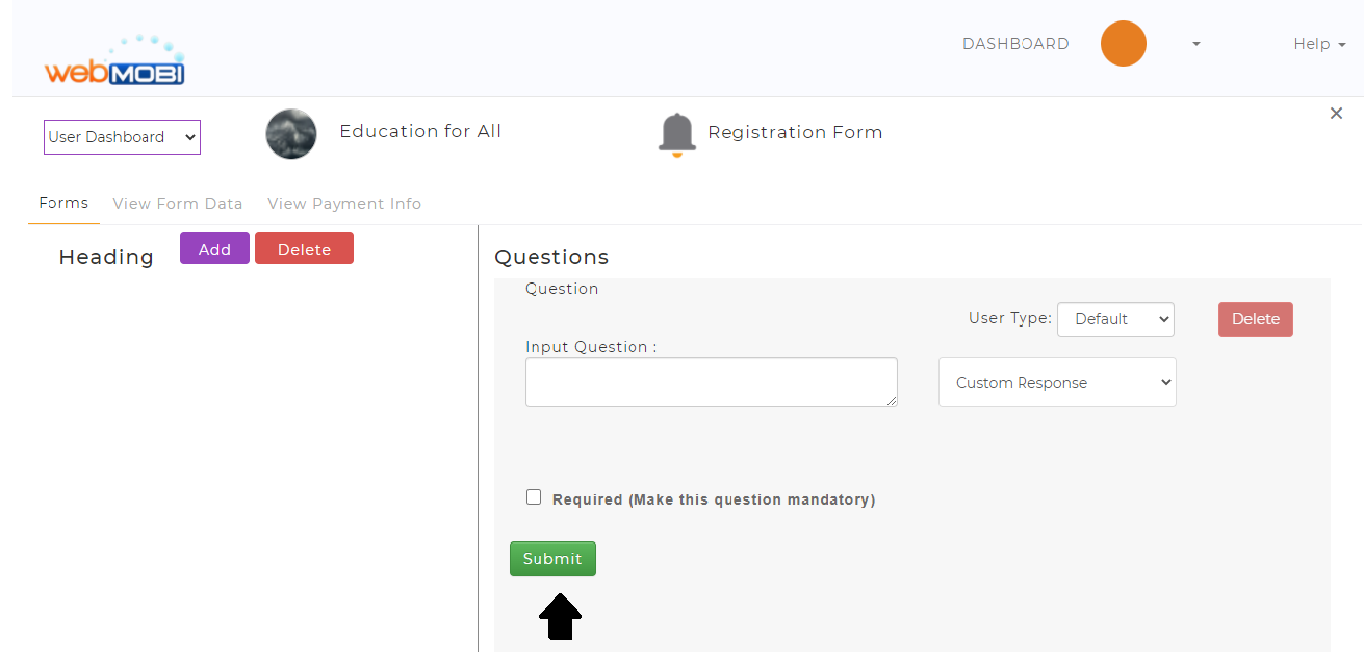Screen dimensions: 1364x652
Task: Open the Custom Response dropdown
Action: (x=1057, y=382)
